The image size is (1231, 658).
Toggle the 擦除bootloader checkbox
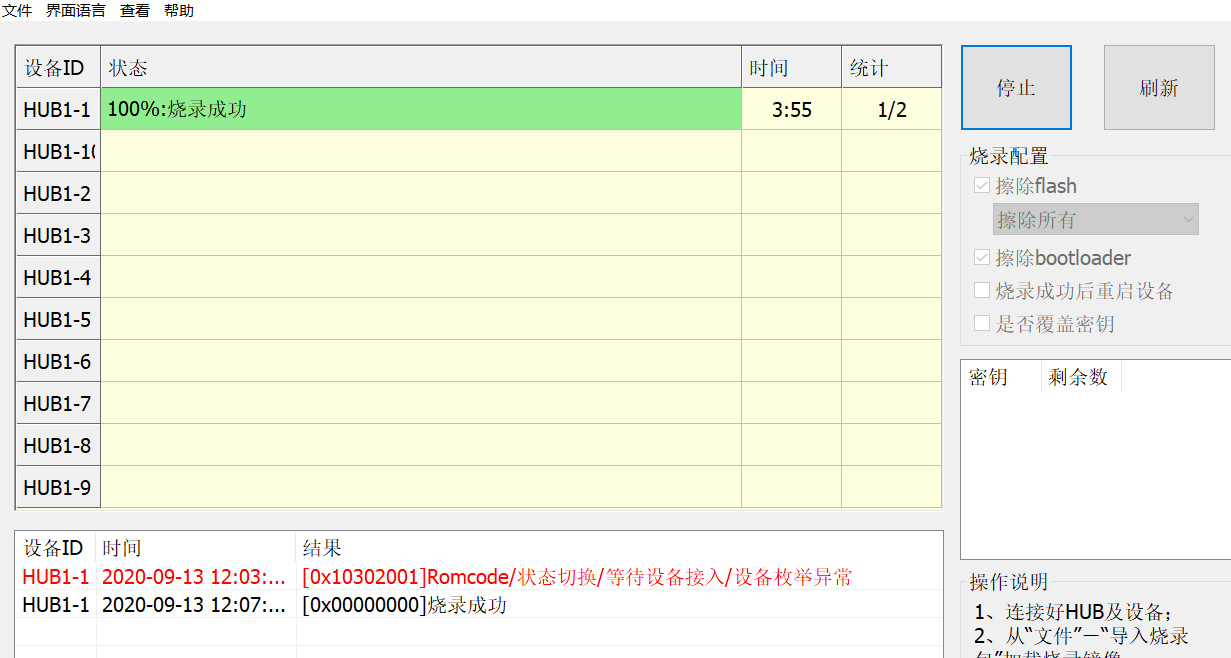tap(982, 257)
